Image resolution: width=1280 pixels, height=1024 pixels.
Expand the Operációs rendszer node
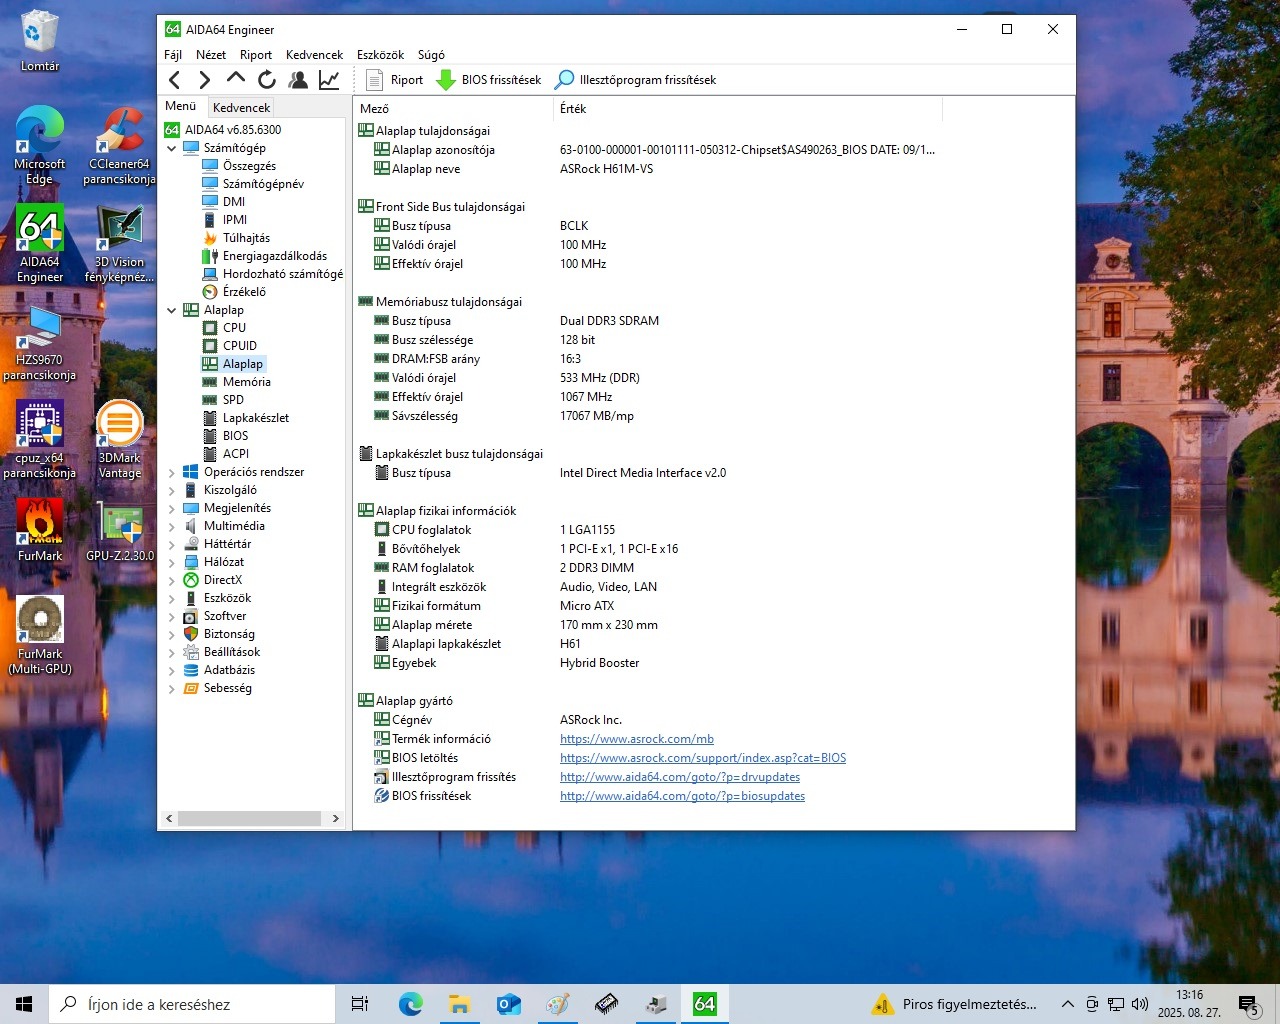(x=171, y=473)
